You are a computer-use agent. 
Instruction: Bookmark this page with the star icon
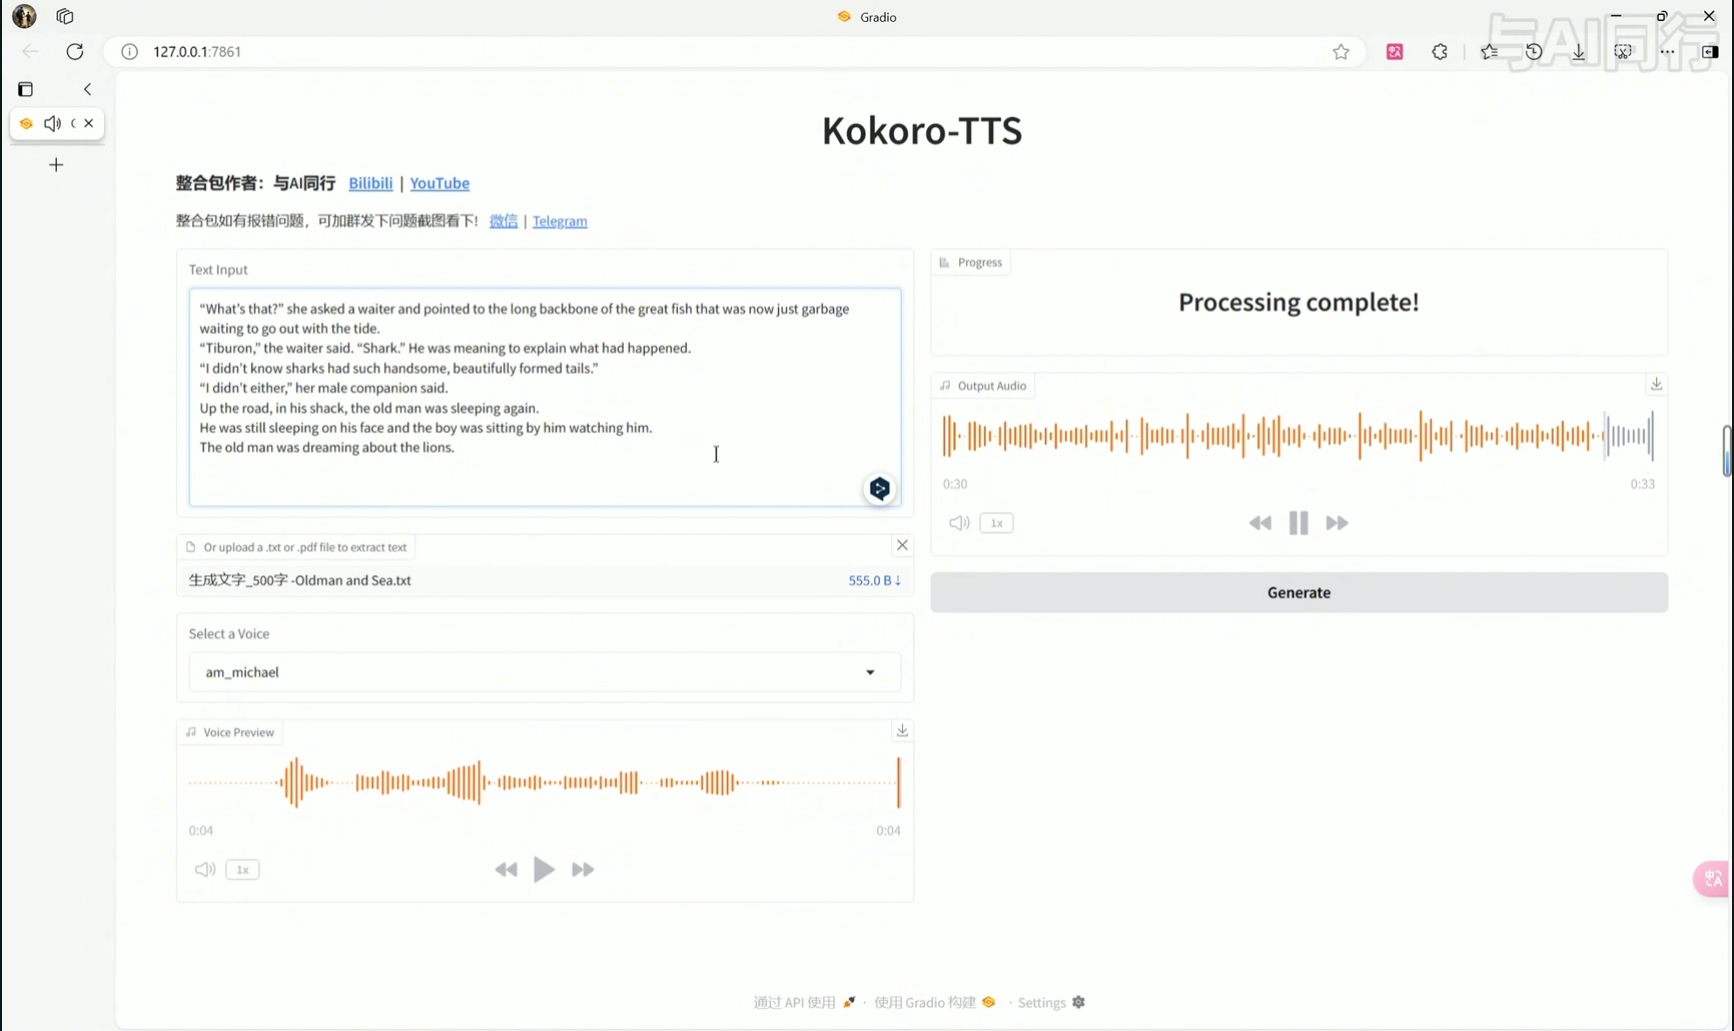pyautogui.click(x=1340, y=52)
